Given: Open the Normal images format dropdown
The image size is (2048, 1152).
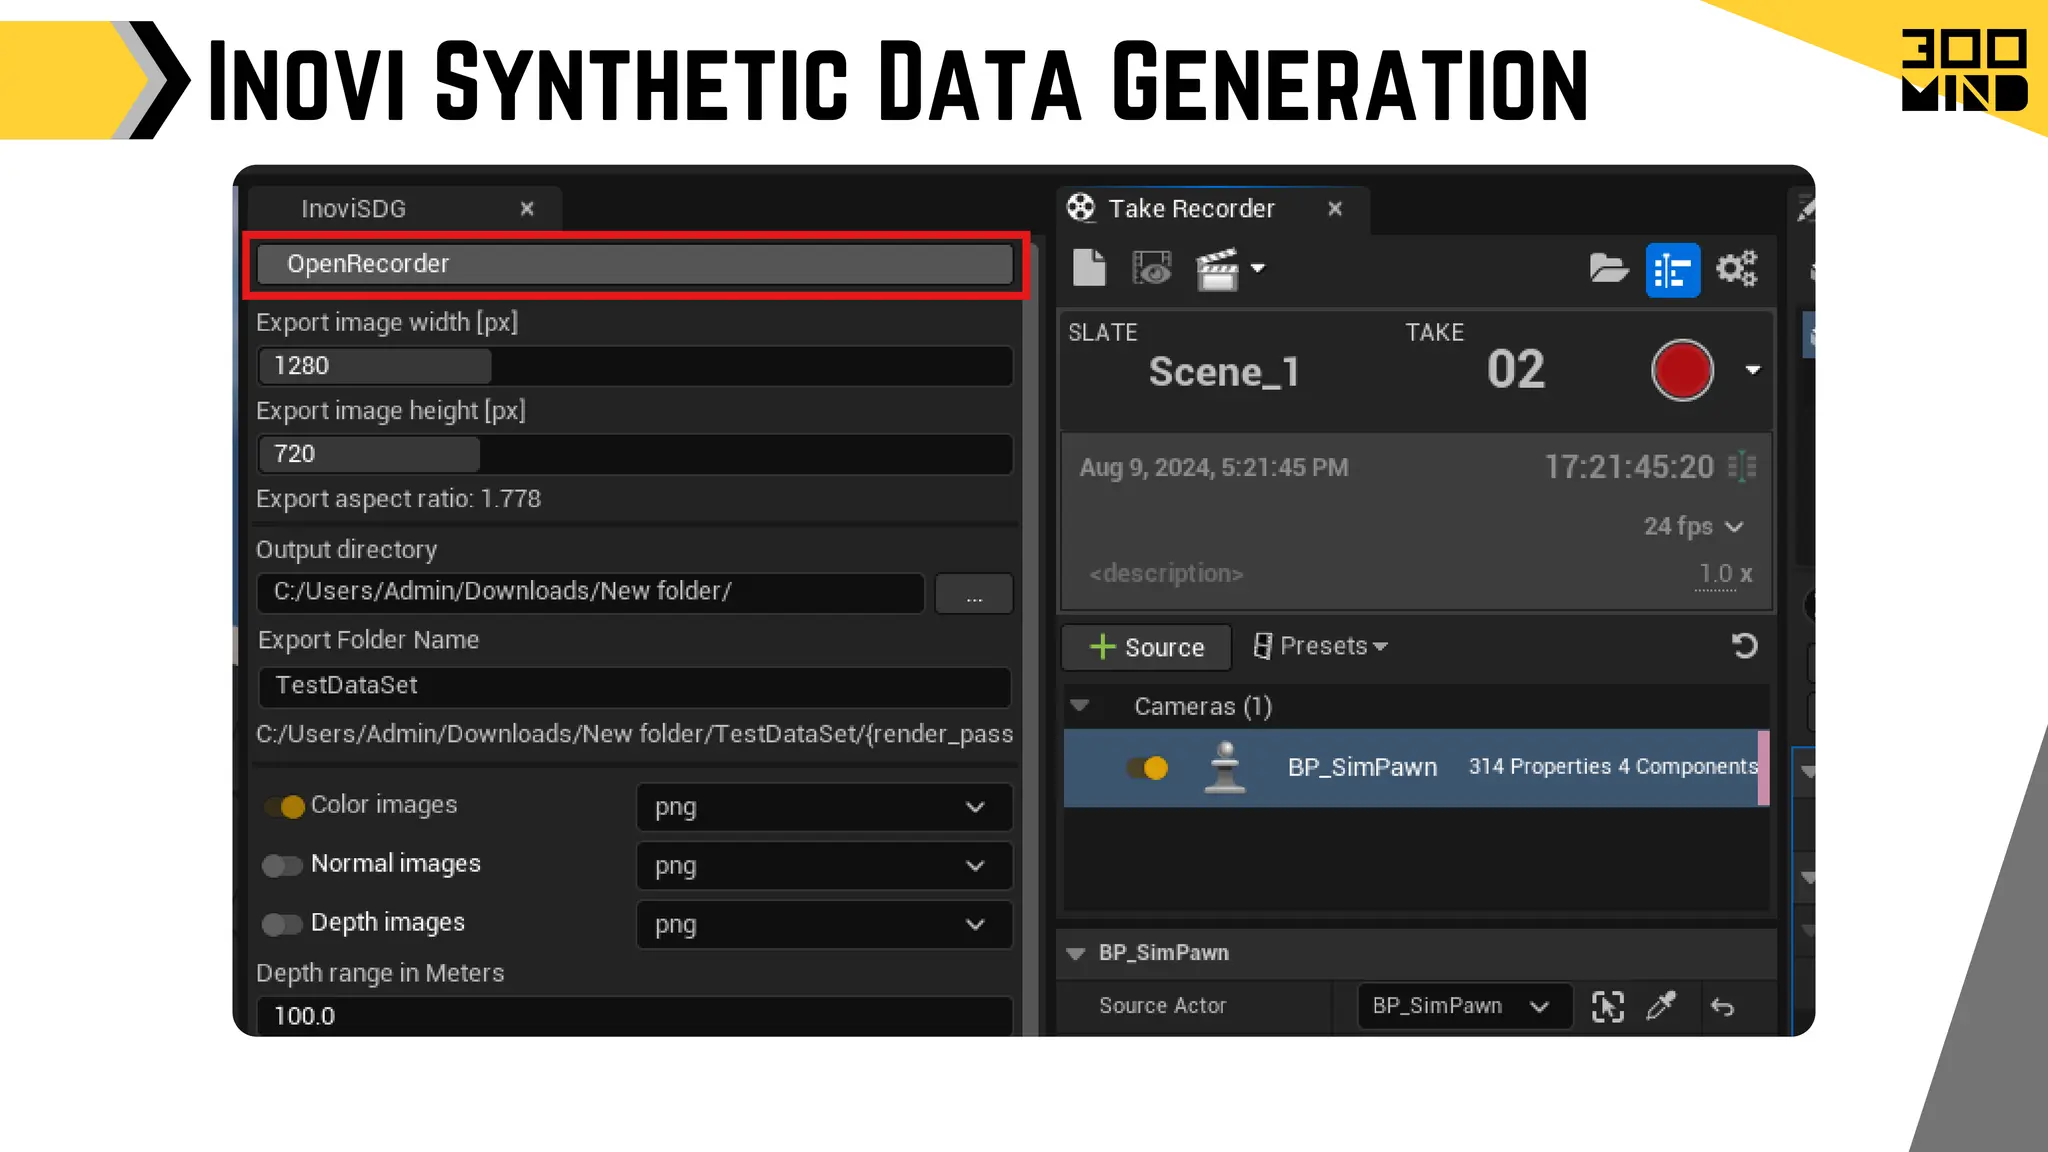Looking at the screenshot, I should pos(825,866).
